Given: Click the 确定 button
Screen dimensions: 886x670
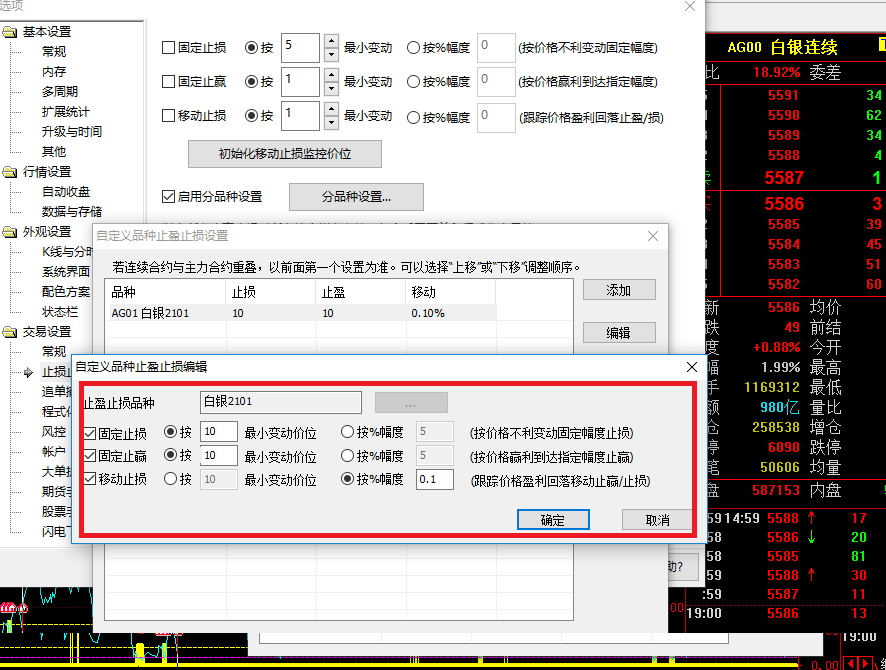Looking at the screenshot, I should (552, 520).
